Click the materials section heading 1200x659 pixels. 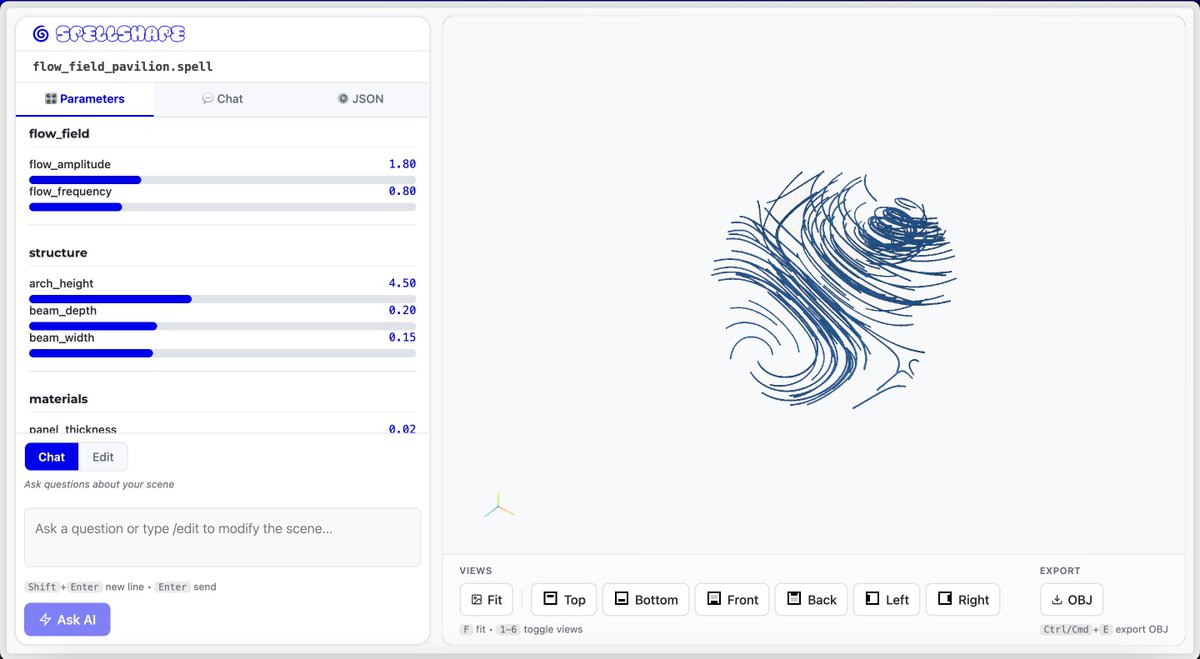(x=58, y=399)
